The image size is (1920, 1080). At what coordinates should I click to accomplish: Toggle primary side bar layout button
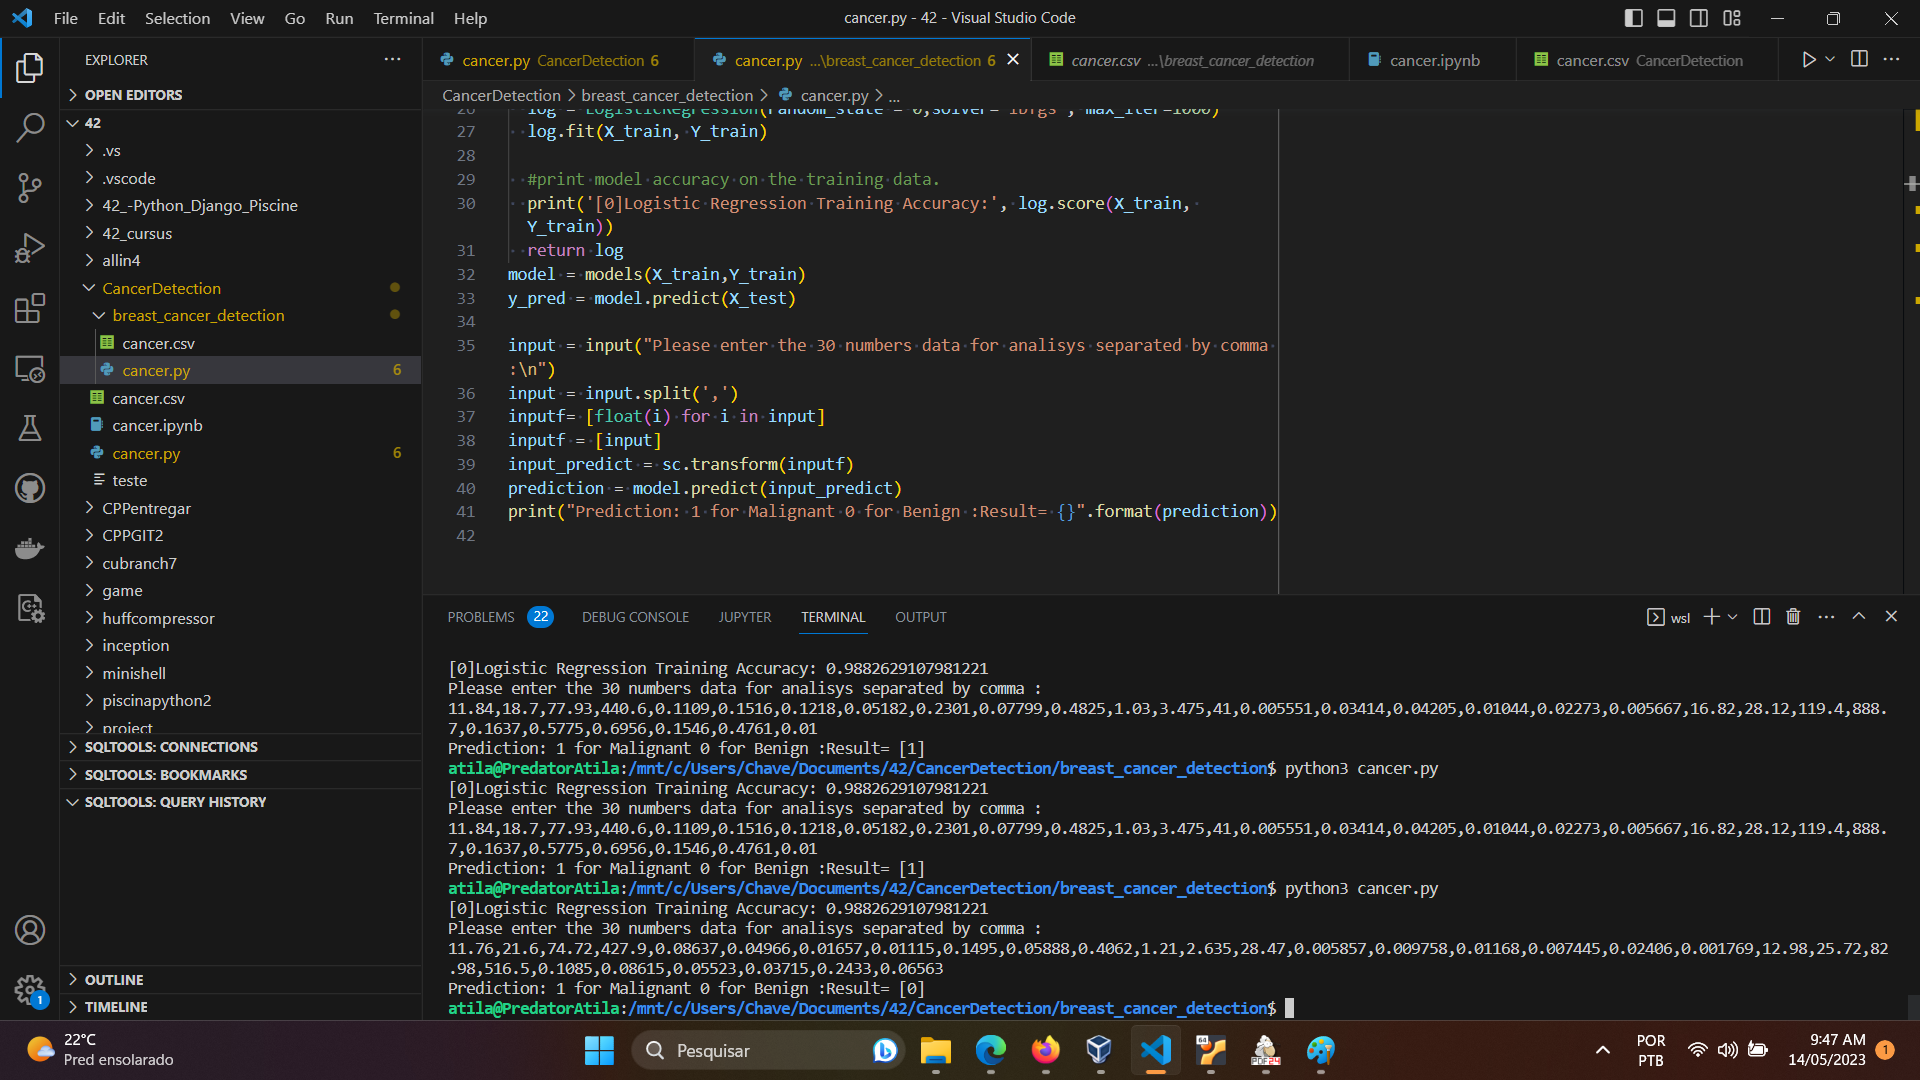[x=1633, y=18]
